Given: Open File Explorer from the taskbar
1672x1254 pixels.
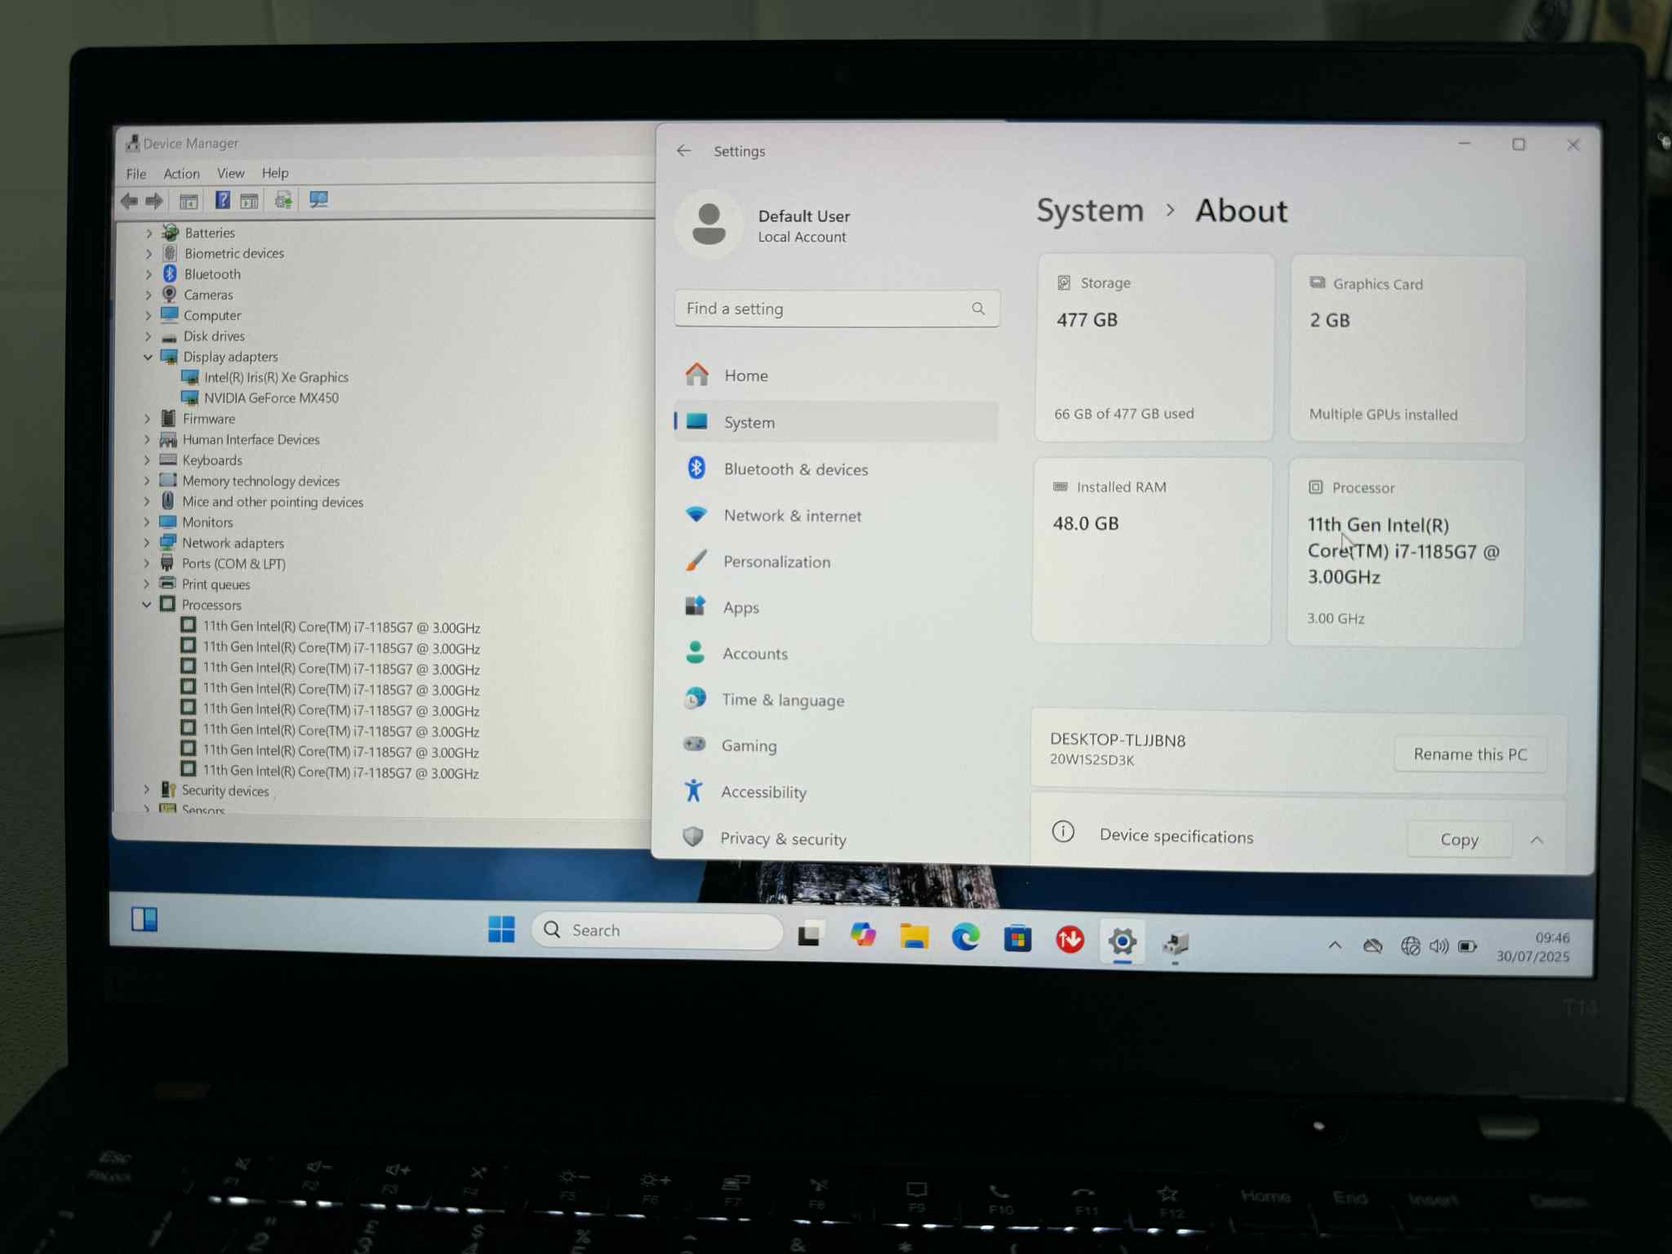Looking at the screenshot, I should (x=914, y=936).
